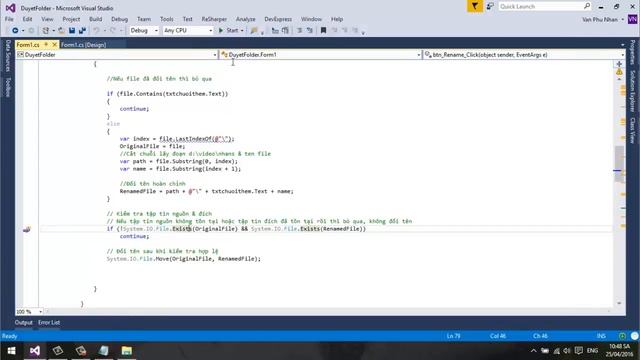
Task: Toggle a bookmark with the bookmark icon
Action: pyautogui.click(x=323, y=31)
